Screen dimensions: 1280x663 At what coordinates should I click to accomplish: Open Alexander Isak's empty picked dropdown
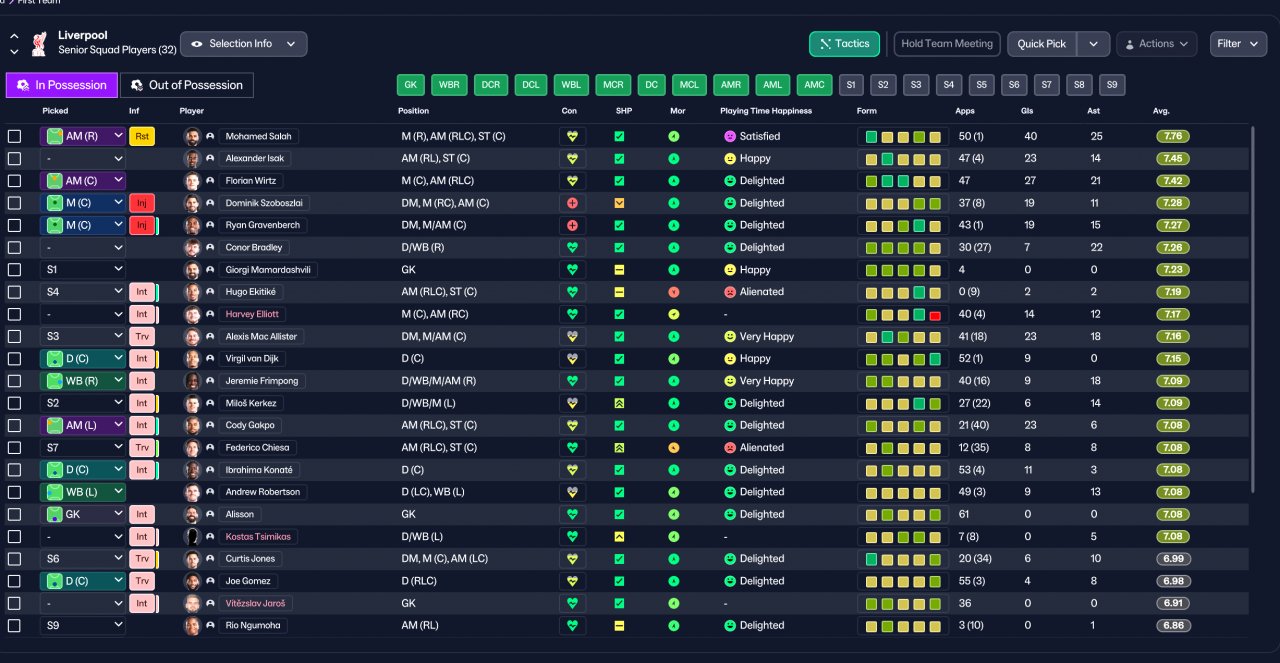tap(83, 158)
